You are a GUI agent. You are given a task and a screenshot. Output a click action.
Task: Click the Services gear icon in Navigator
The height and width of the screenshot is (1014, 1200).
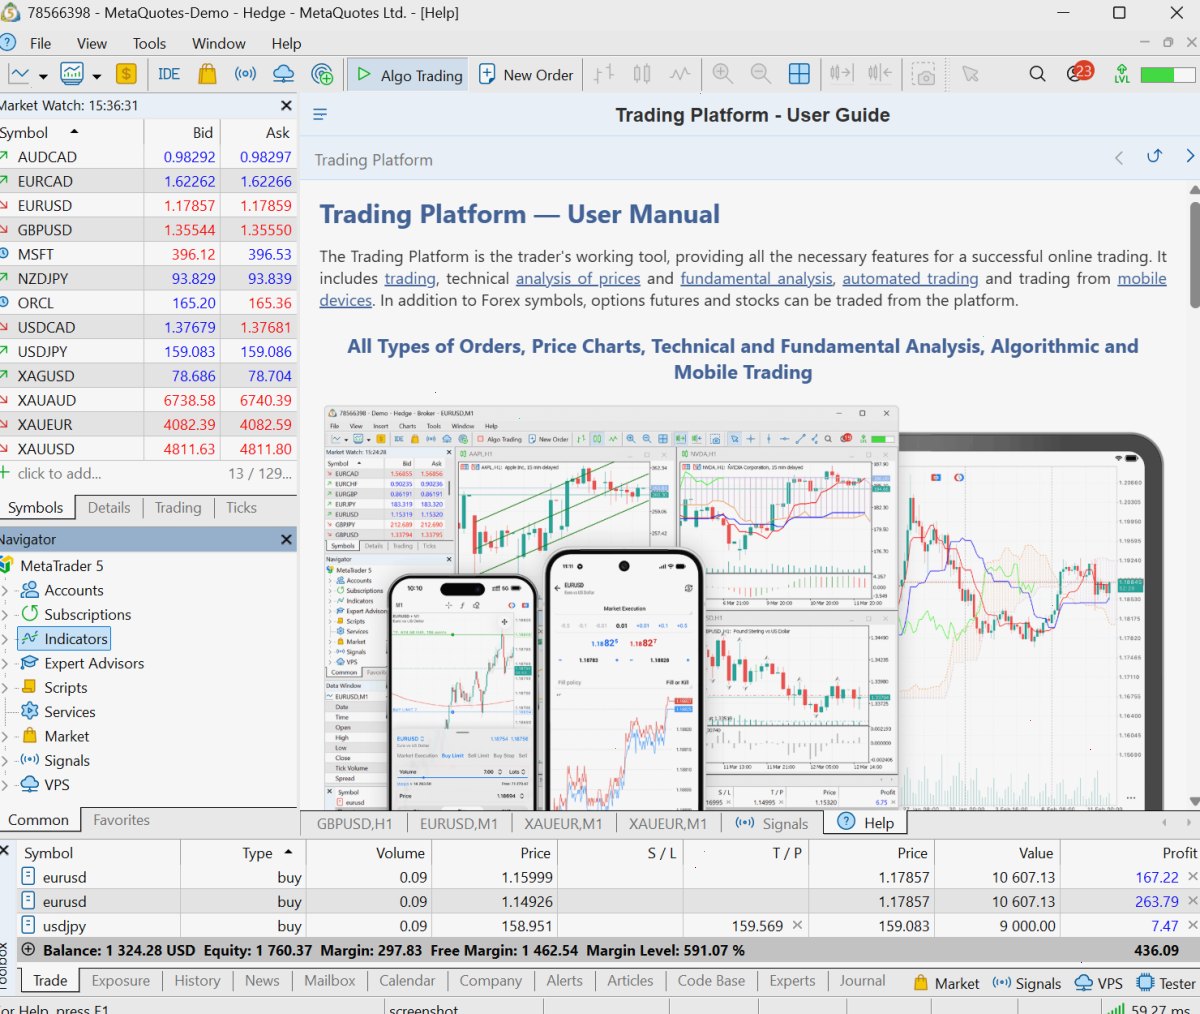30,712
